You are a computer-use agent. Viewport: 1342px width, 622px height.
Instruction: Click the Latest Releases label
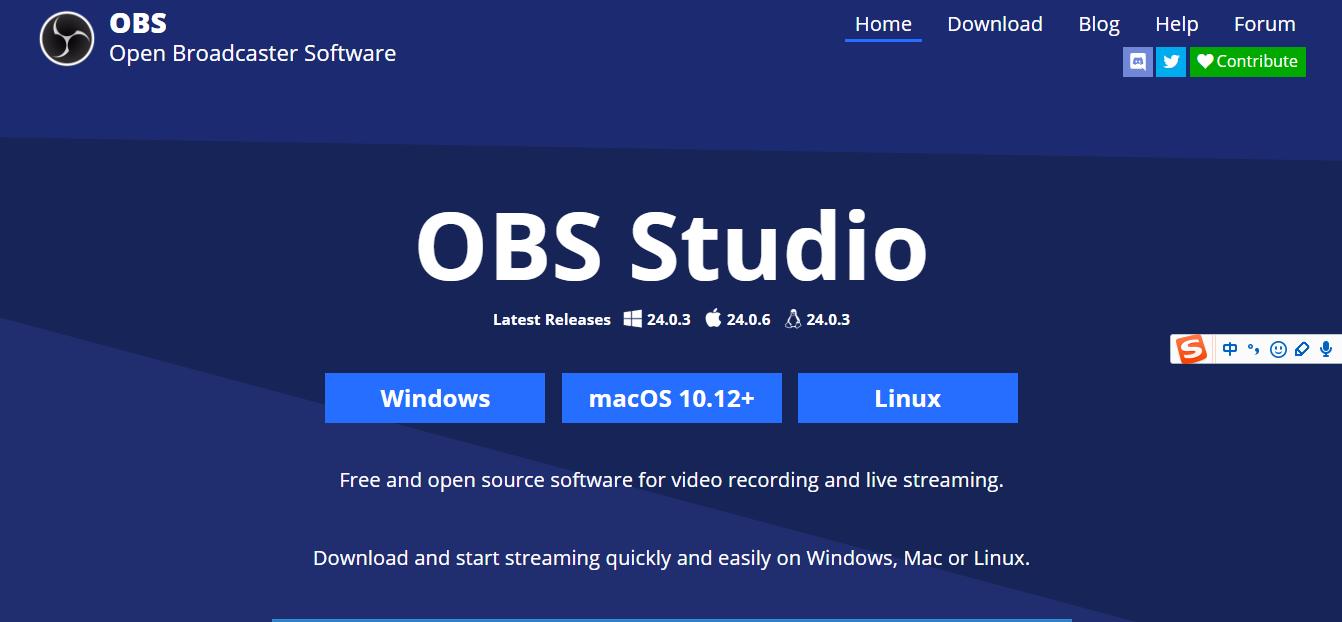pos(552,320)
